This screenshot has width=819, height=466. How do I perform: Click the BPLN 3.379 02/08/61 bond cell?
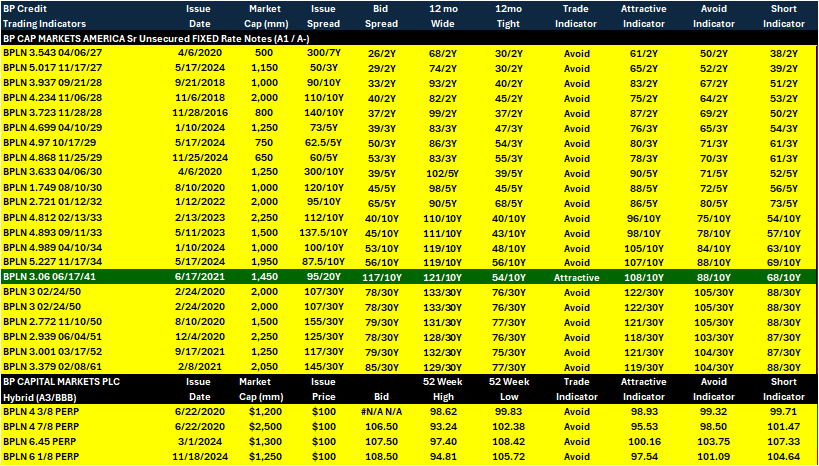click(x=40, y=367)
